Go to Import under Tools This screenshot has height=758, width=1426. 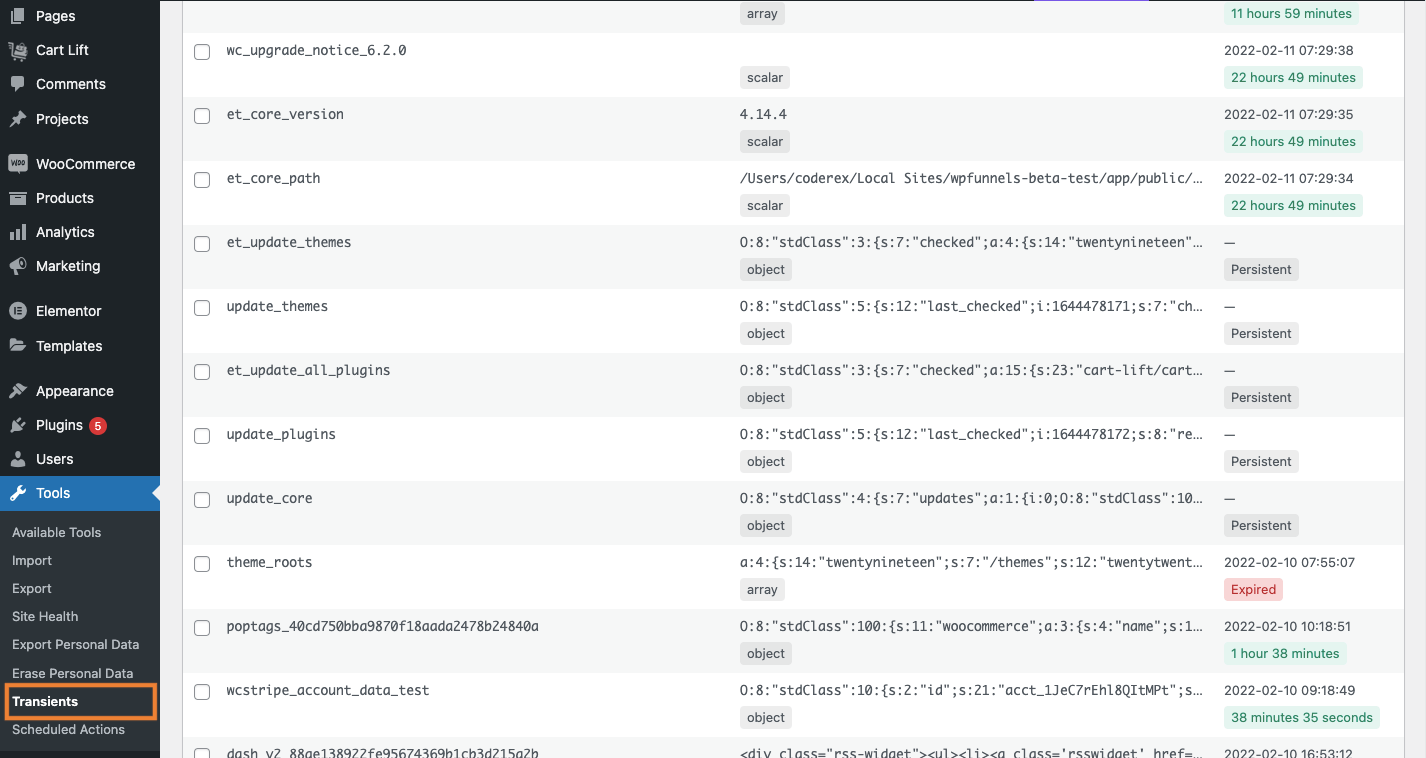point(32,560)
